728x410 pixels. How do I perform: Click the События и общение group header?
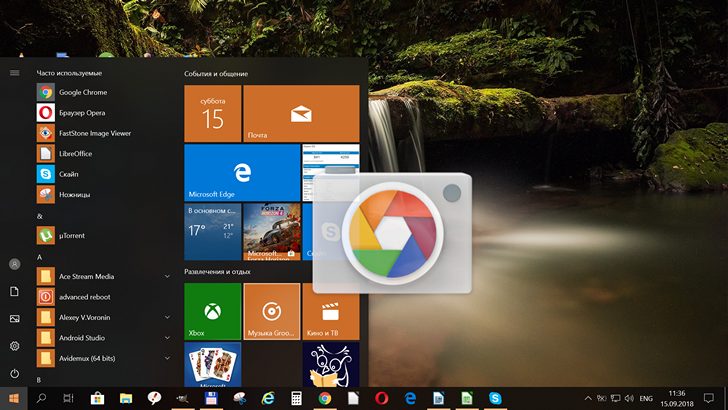(x=216, y=73)
